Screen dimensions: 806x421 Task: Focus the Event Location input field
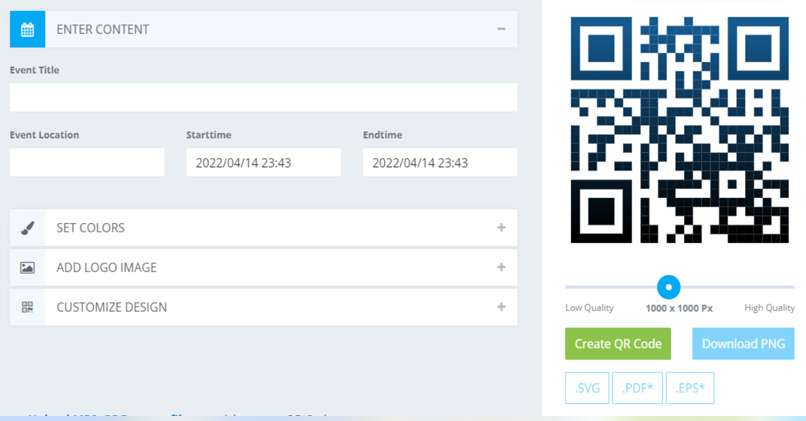click(x=87, y=162)
